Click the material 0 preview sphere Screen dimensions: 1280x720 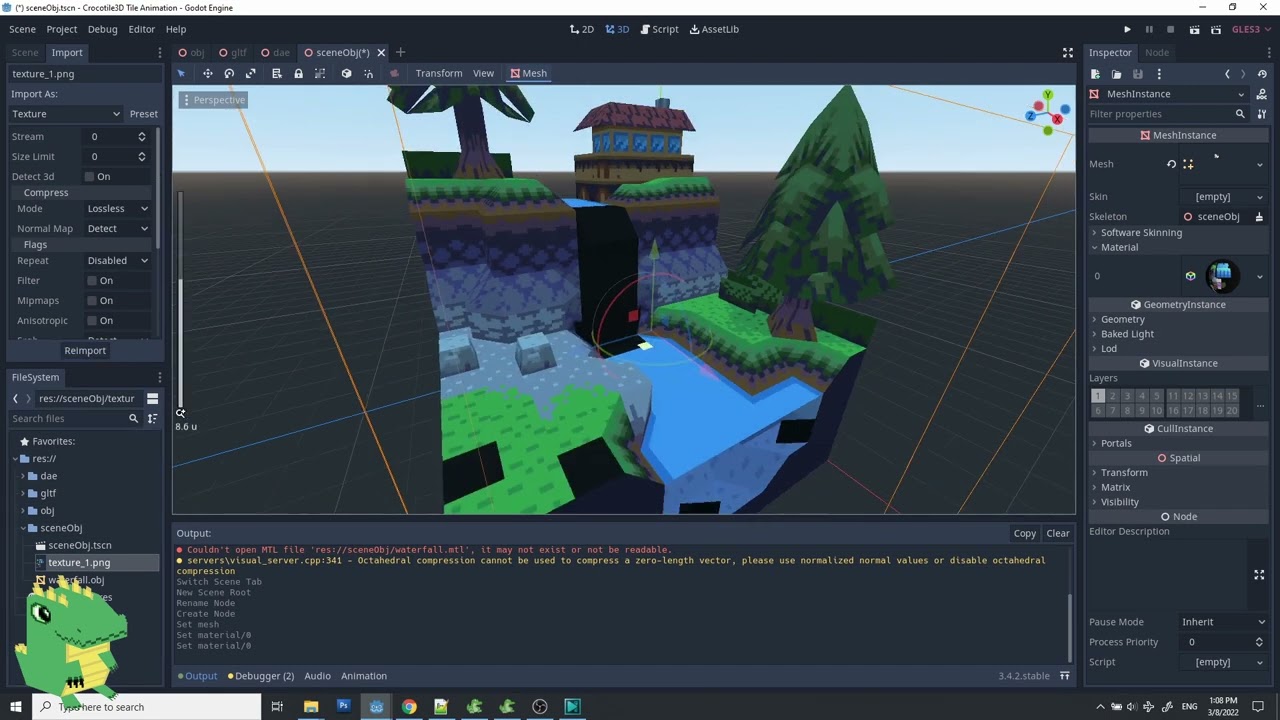[x=1222, y=276]
